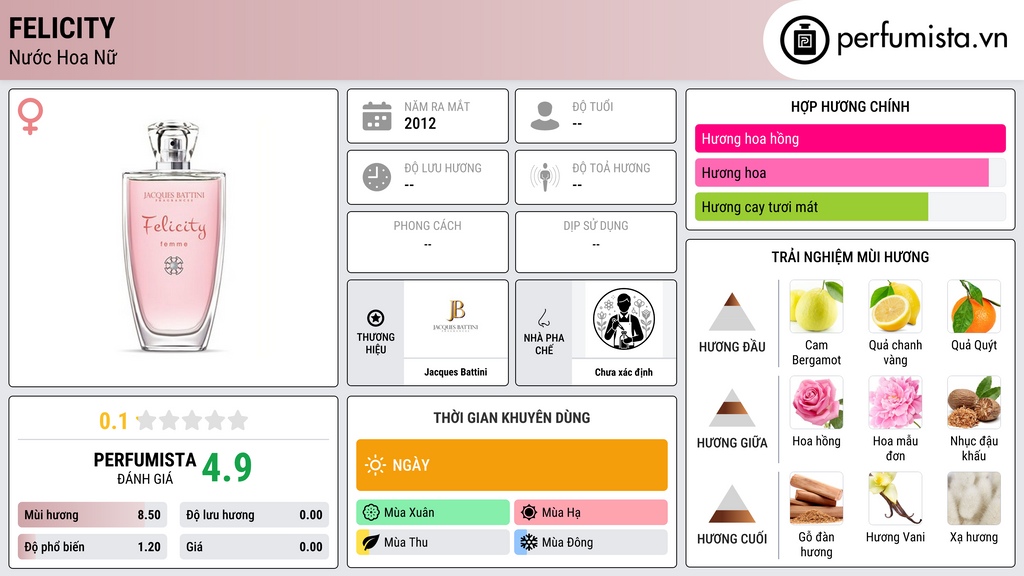The image size is (1024, 576).
Task: Click the sun icon next to Mùa Hạ
Action: [x=529, y=513]
